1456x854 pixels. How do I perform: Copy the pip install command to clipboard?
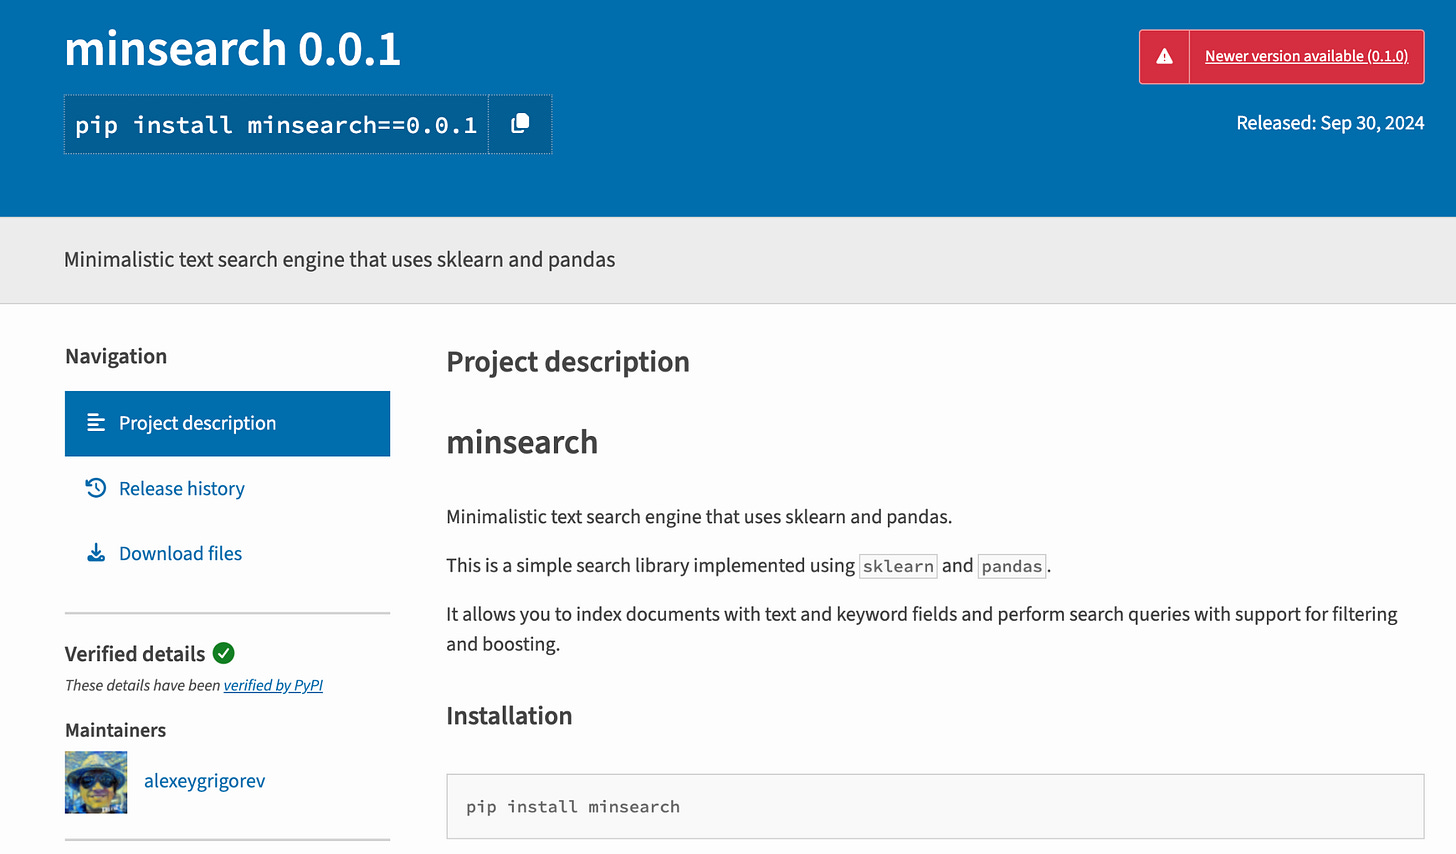click(x=520, y=124)
